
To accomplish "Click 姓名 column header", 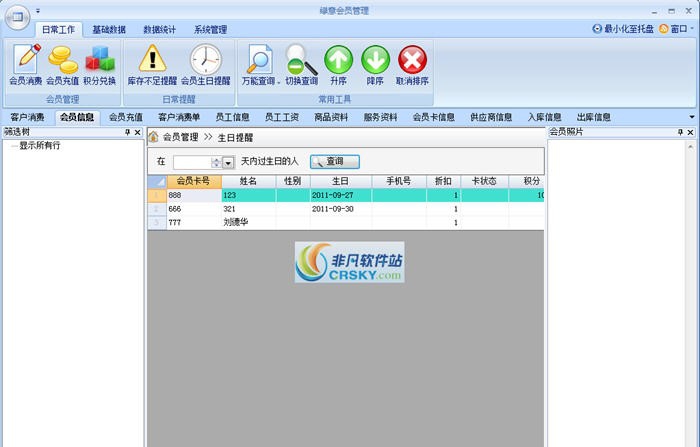I will pos(249,181).
